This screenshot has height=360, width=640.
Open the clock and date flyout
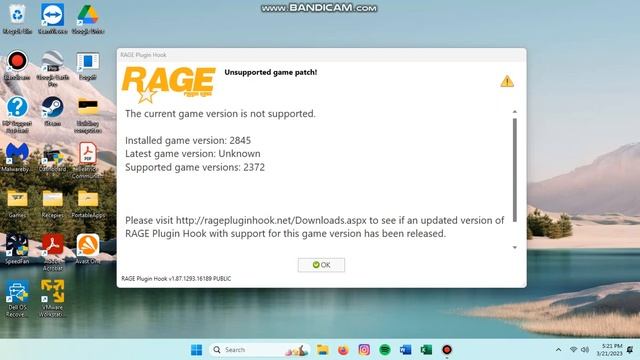coord(609,350)
